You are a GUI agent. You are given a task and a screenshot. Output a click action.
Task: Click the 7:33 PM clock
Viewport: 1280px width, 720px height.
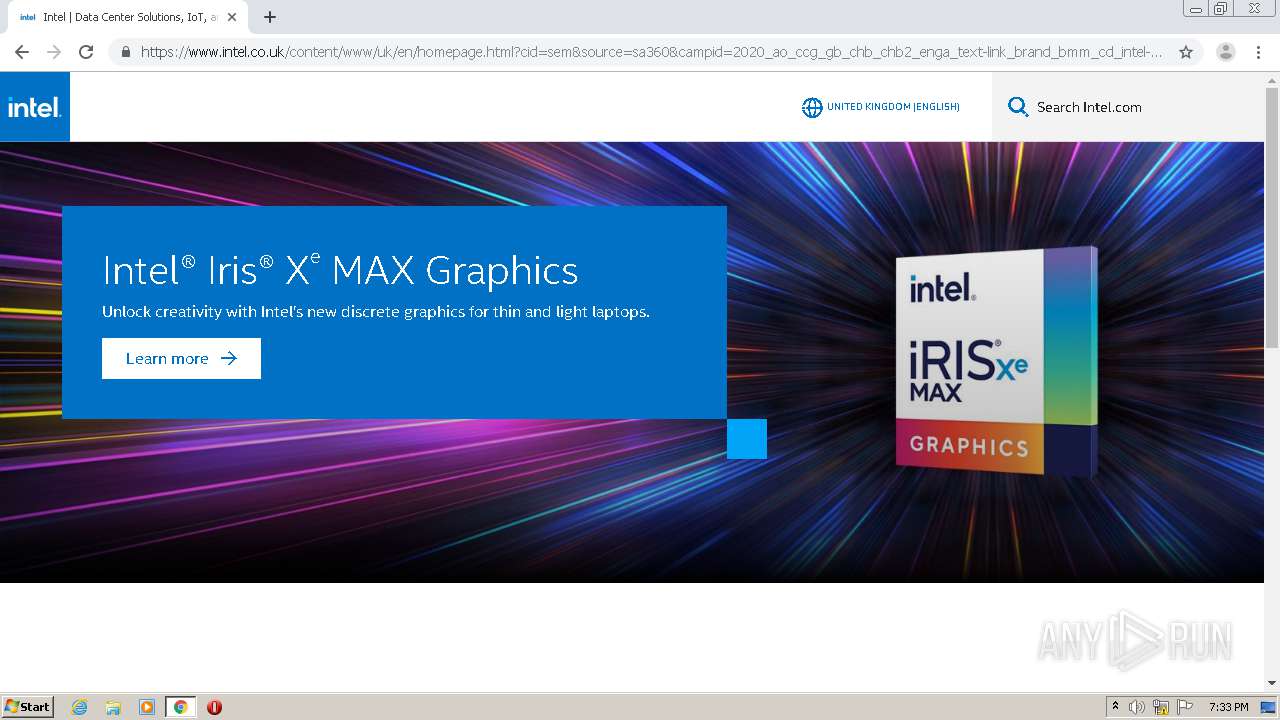point(1228,707)
